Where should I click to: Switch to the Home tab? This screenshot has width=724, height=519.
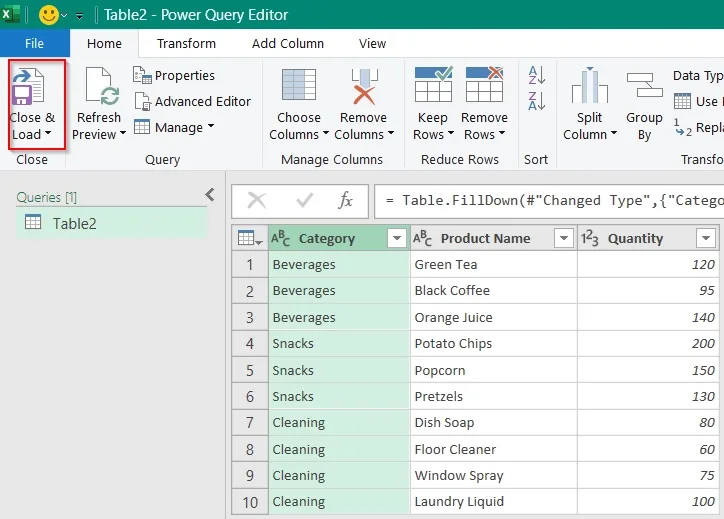tap(104, 43)
